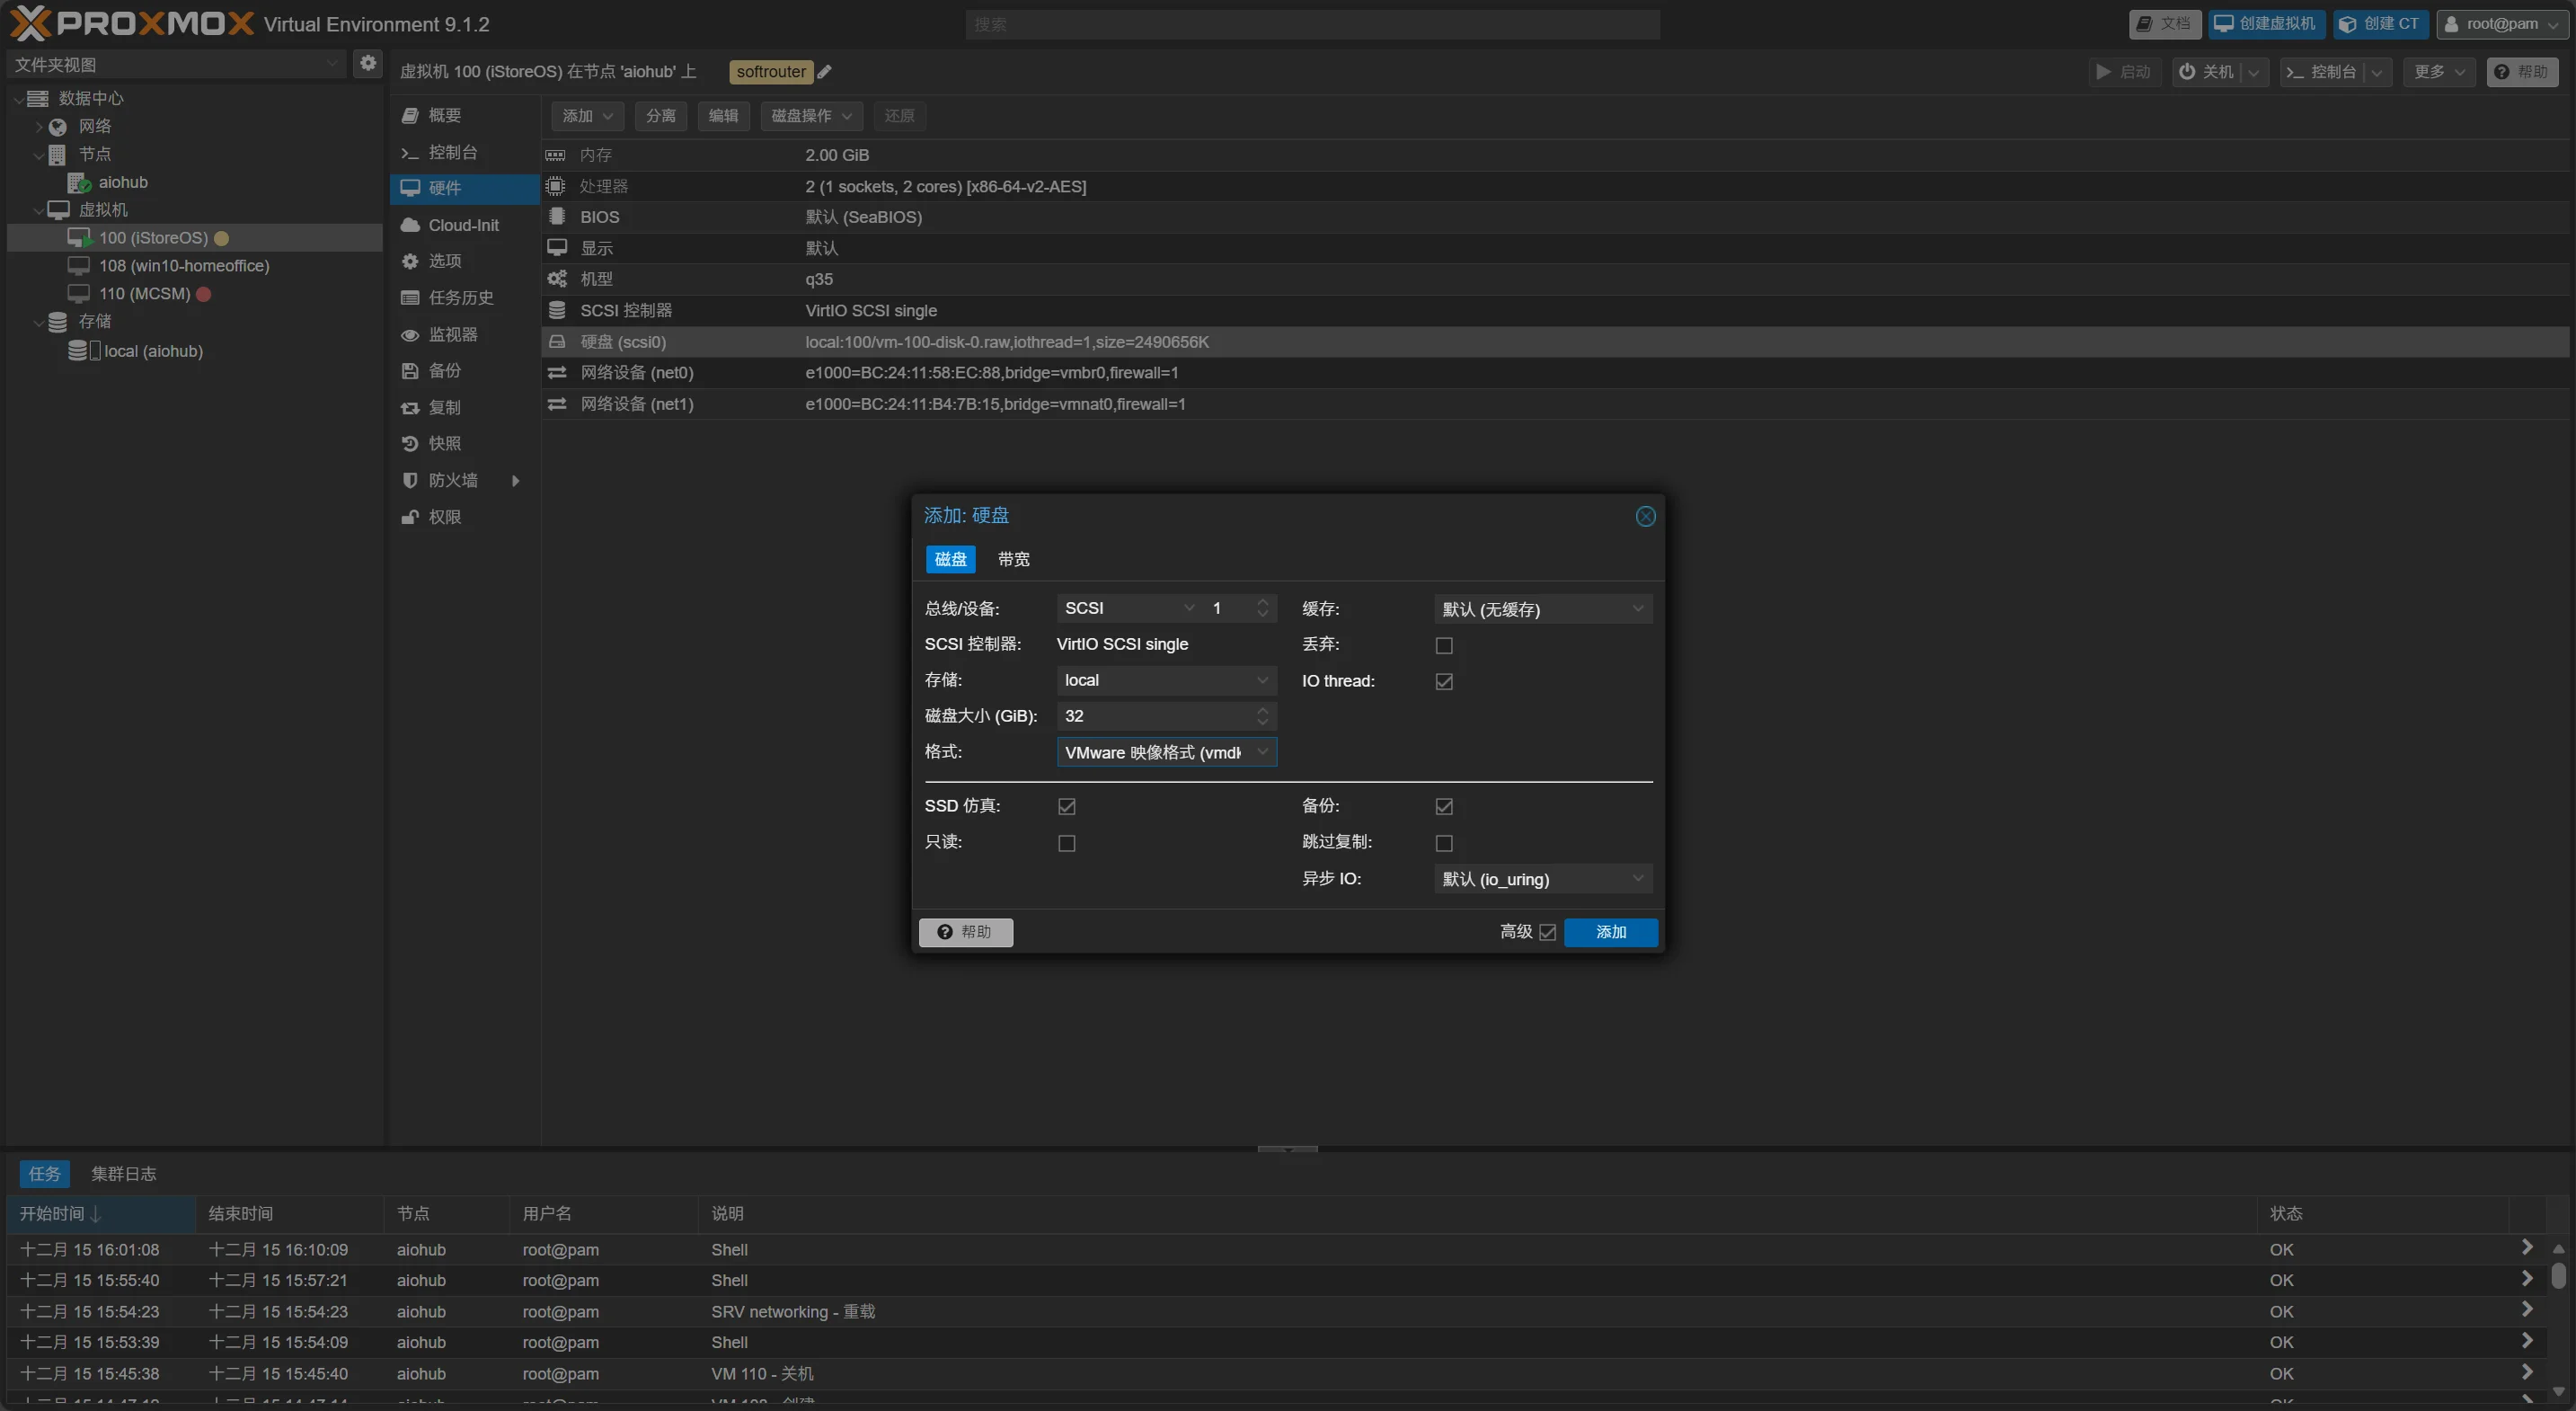2576x1411 pixels.
Task: Open the Firewall (防火墙) section
Action: [x=453, y=480]
